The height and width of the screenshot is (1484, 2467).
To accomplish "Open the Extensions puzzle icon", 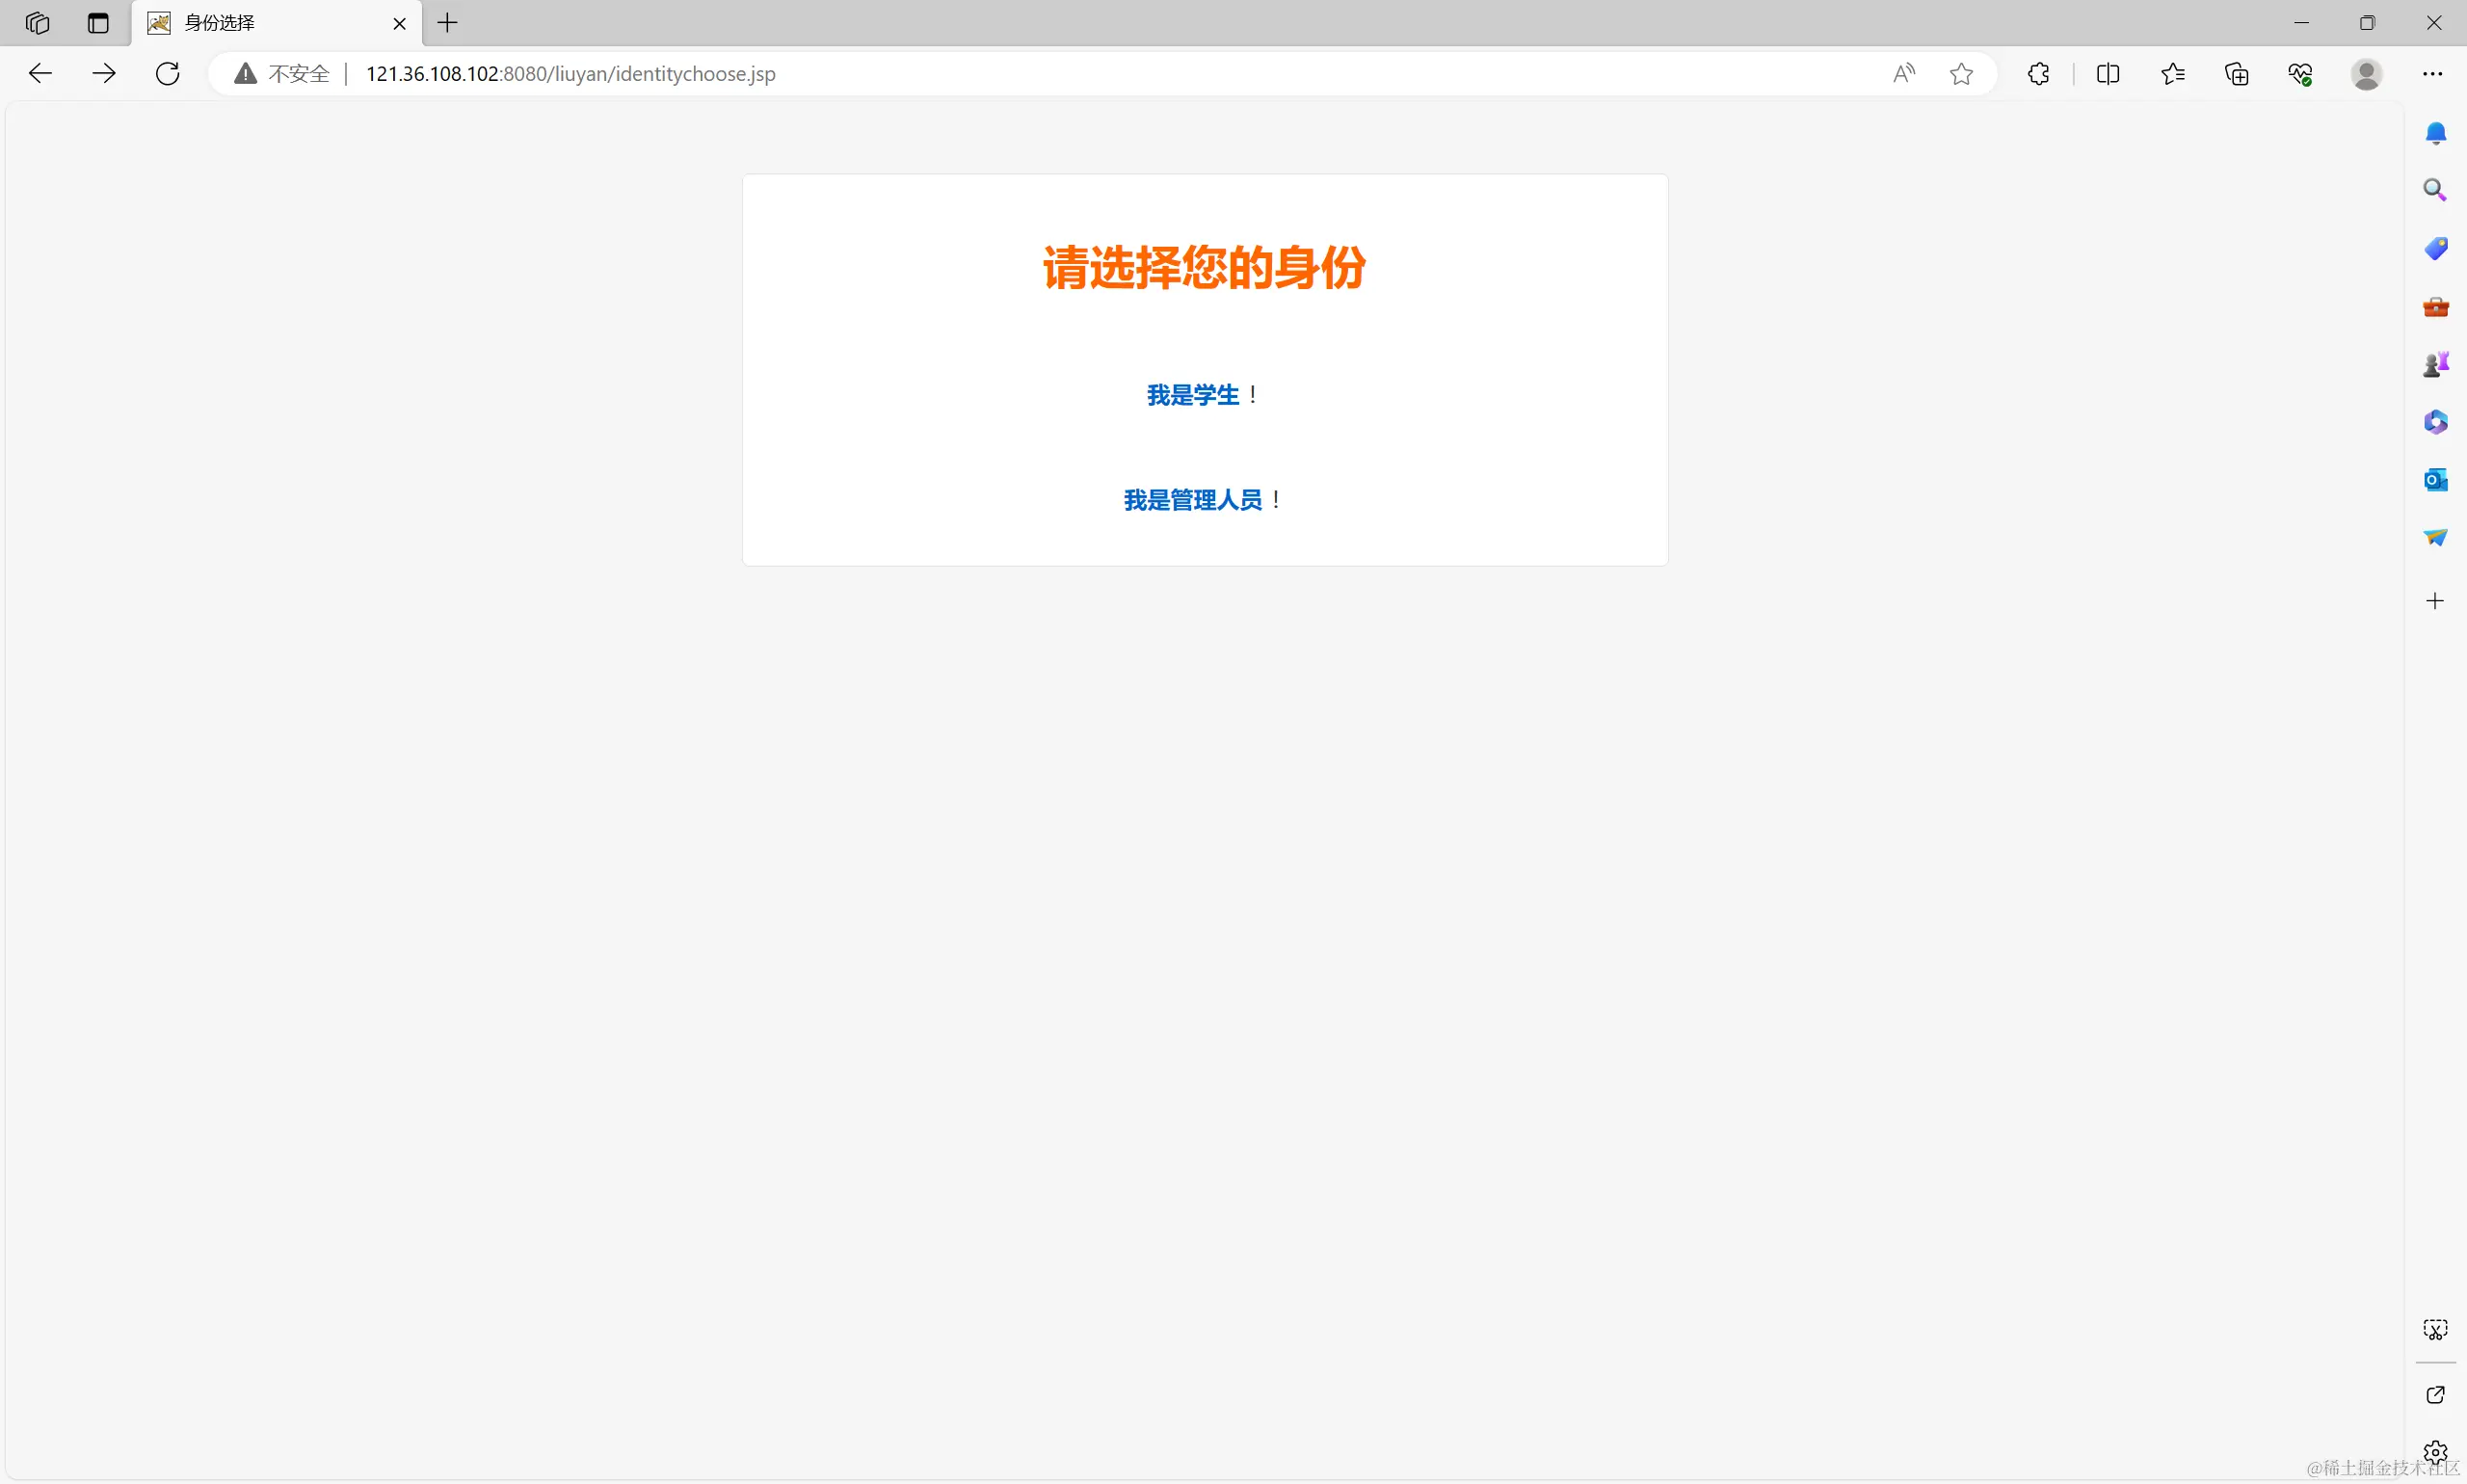I will 2037,73.
